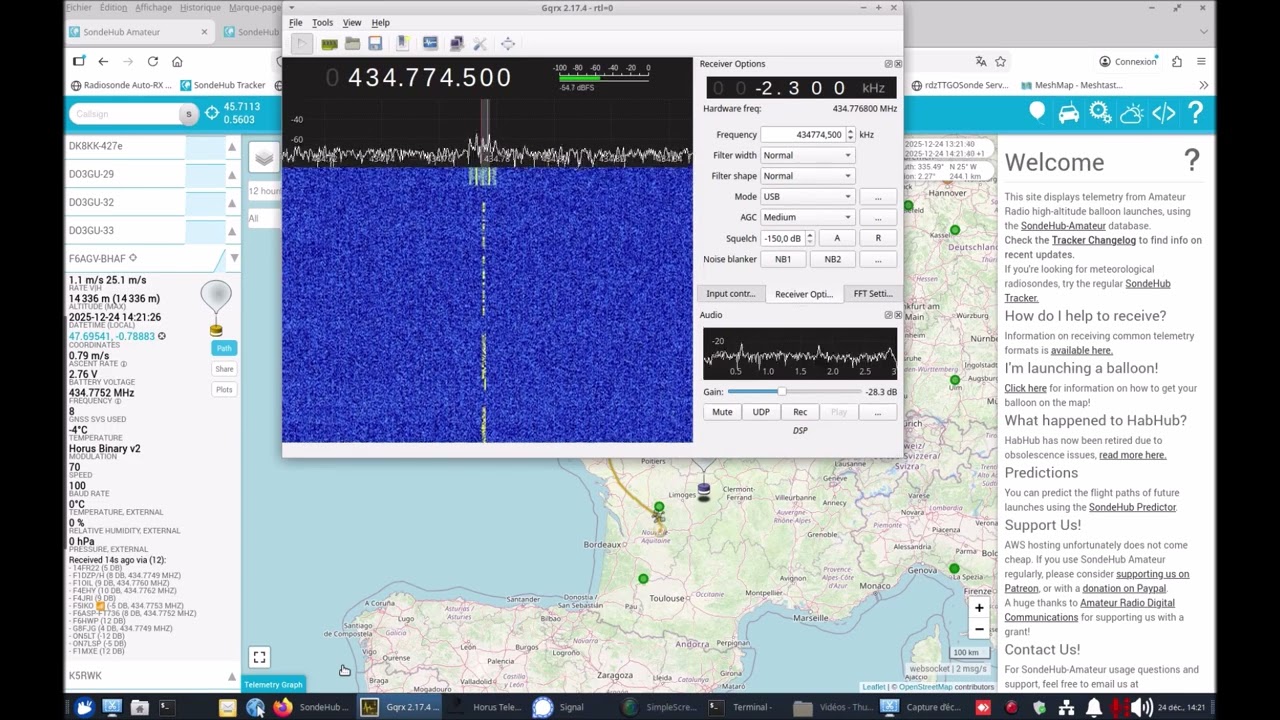Undock the Receiver Options panel
Viewport: 1280px width, 720px height.
tap(888, 64)
